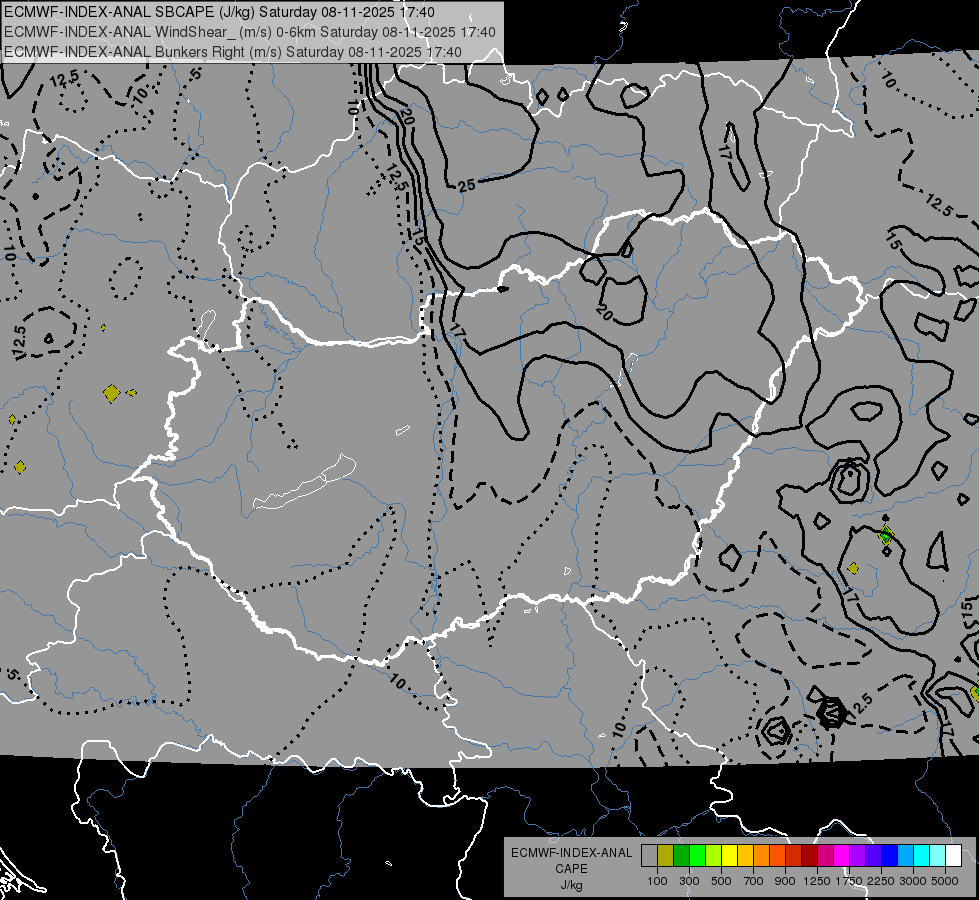Pick the brick red swatch right of 900
Screen dimensions: 979x900
click(794, 855)
